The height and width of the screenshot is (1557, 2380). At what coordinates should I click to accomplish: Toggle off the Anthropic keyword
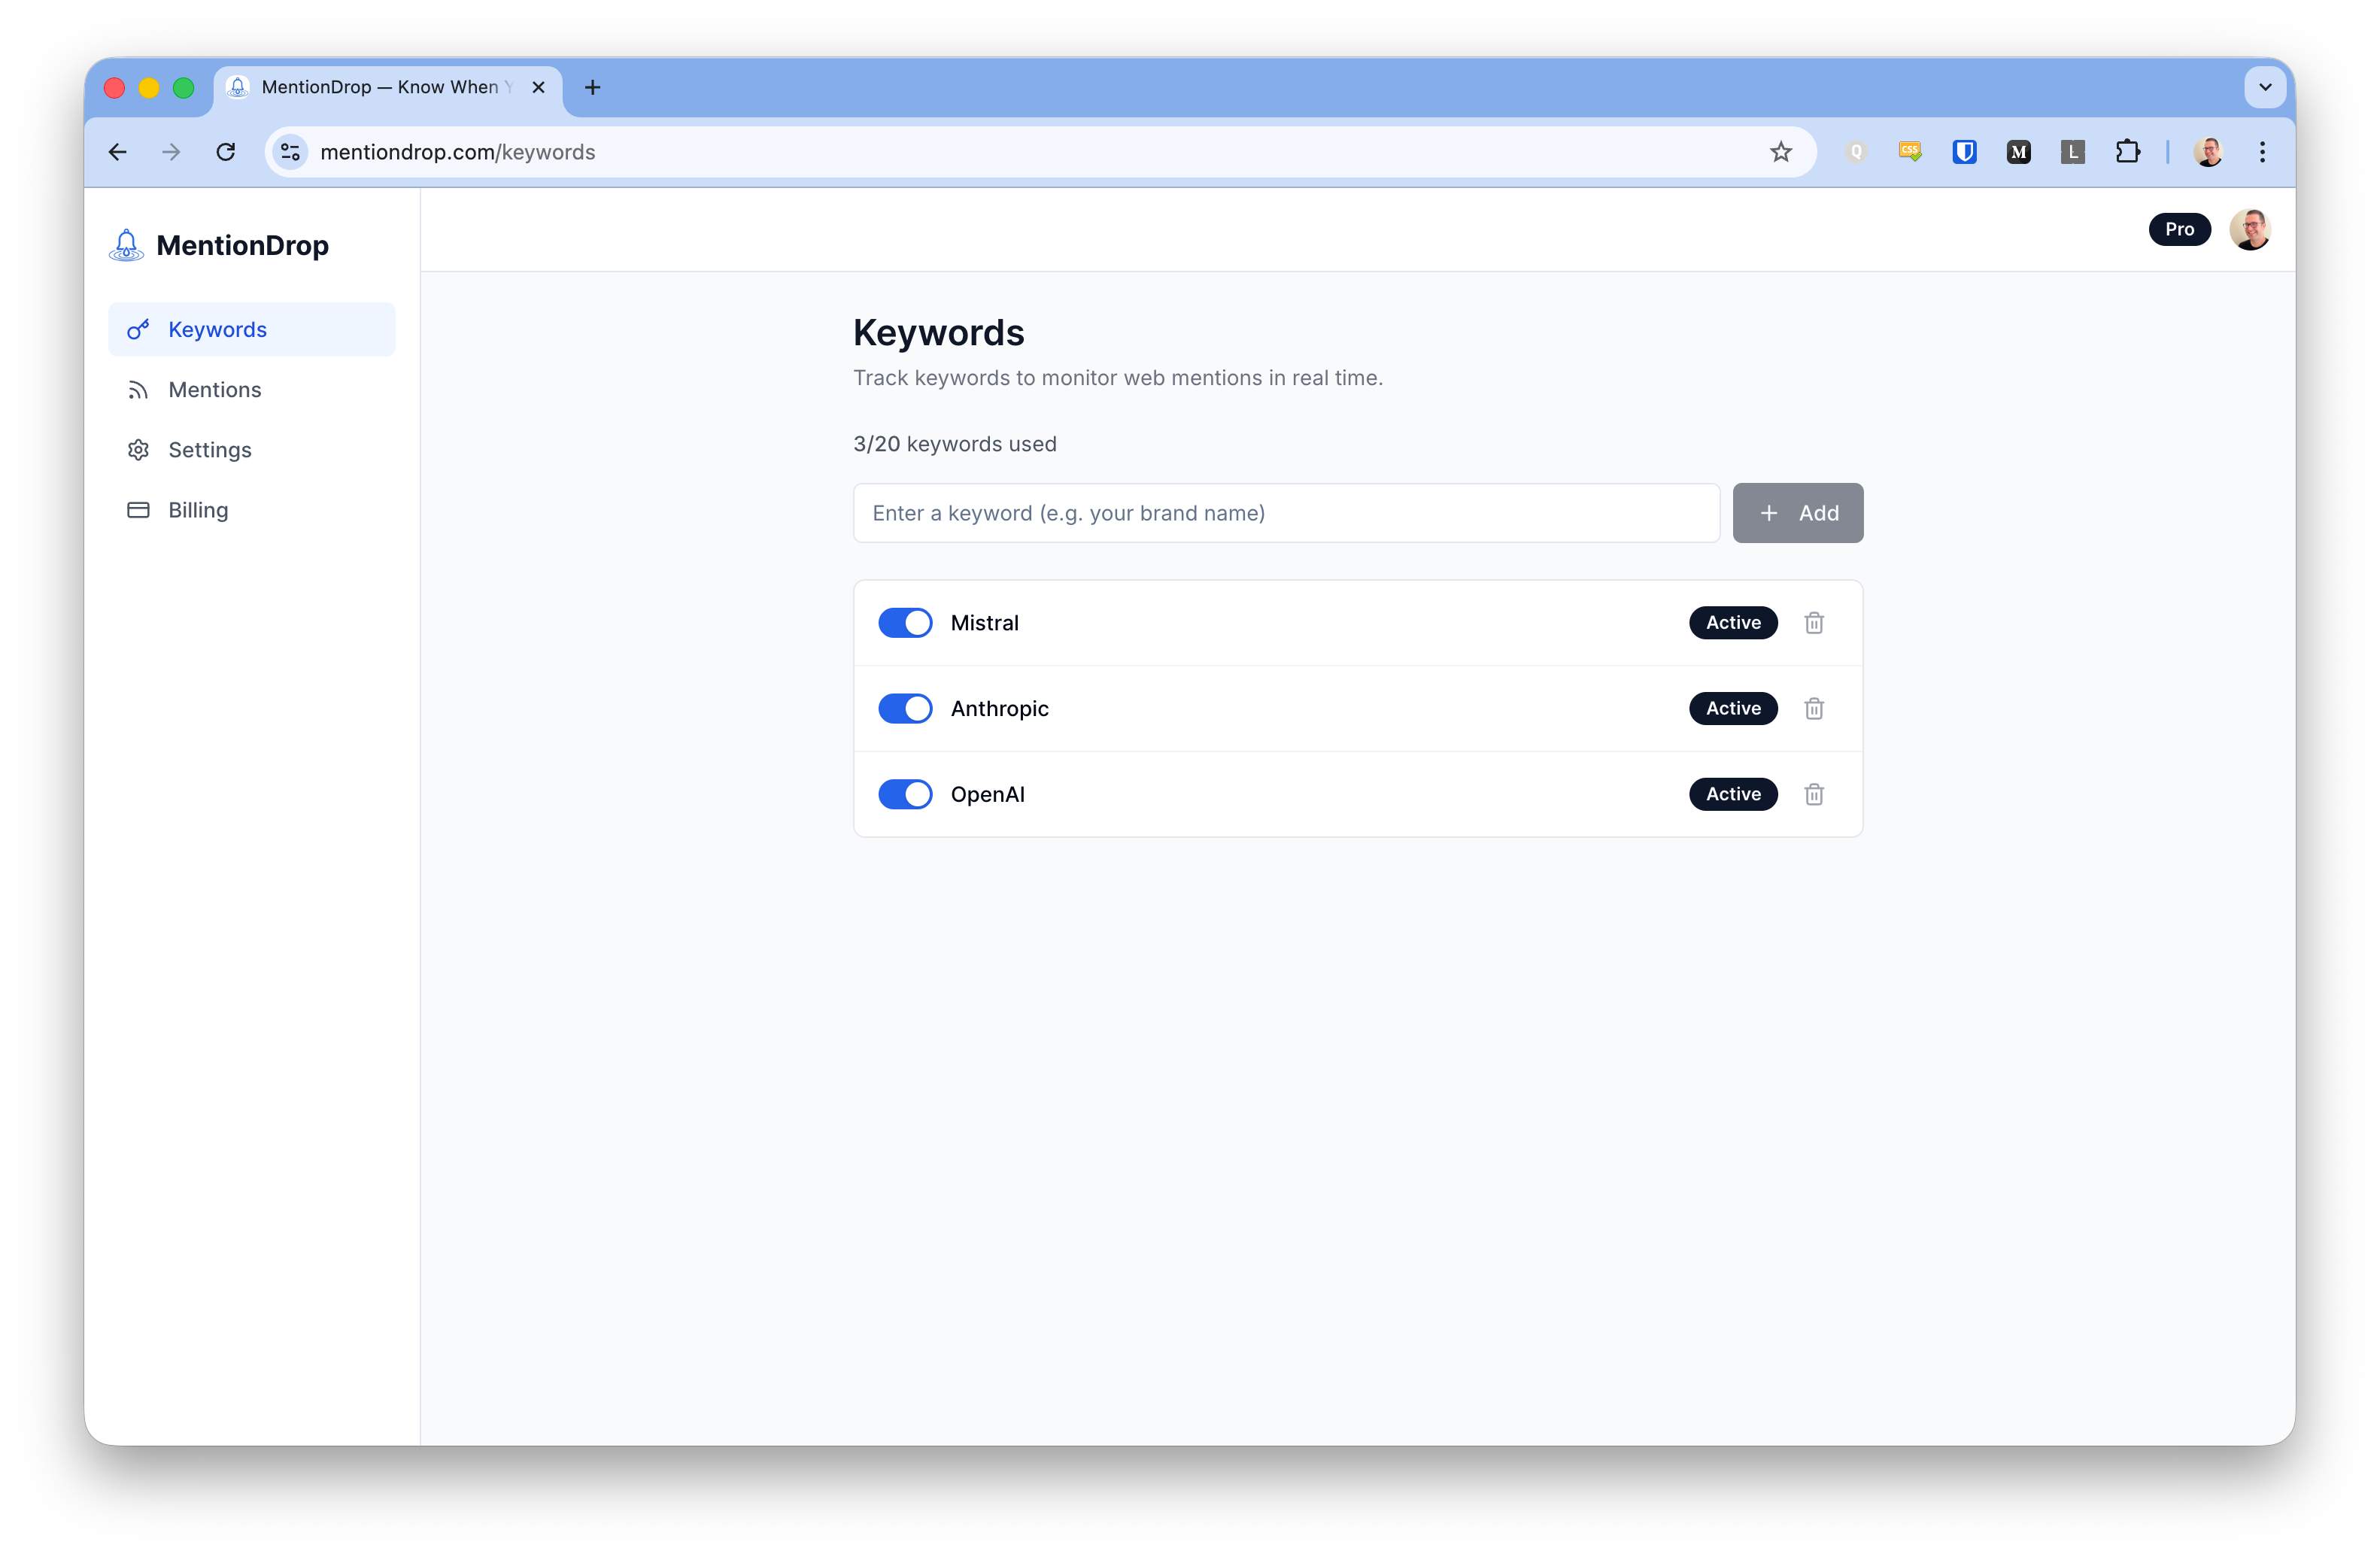pos(904,708)
